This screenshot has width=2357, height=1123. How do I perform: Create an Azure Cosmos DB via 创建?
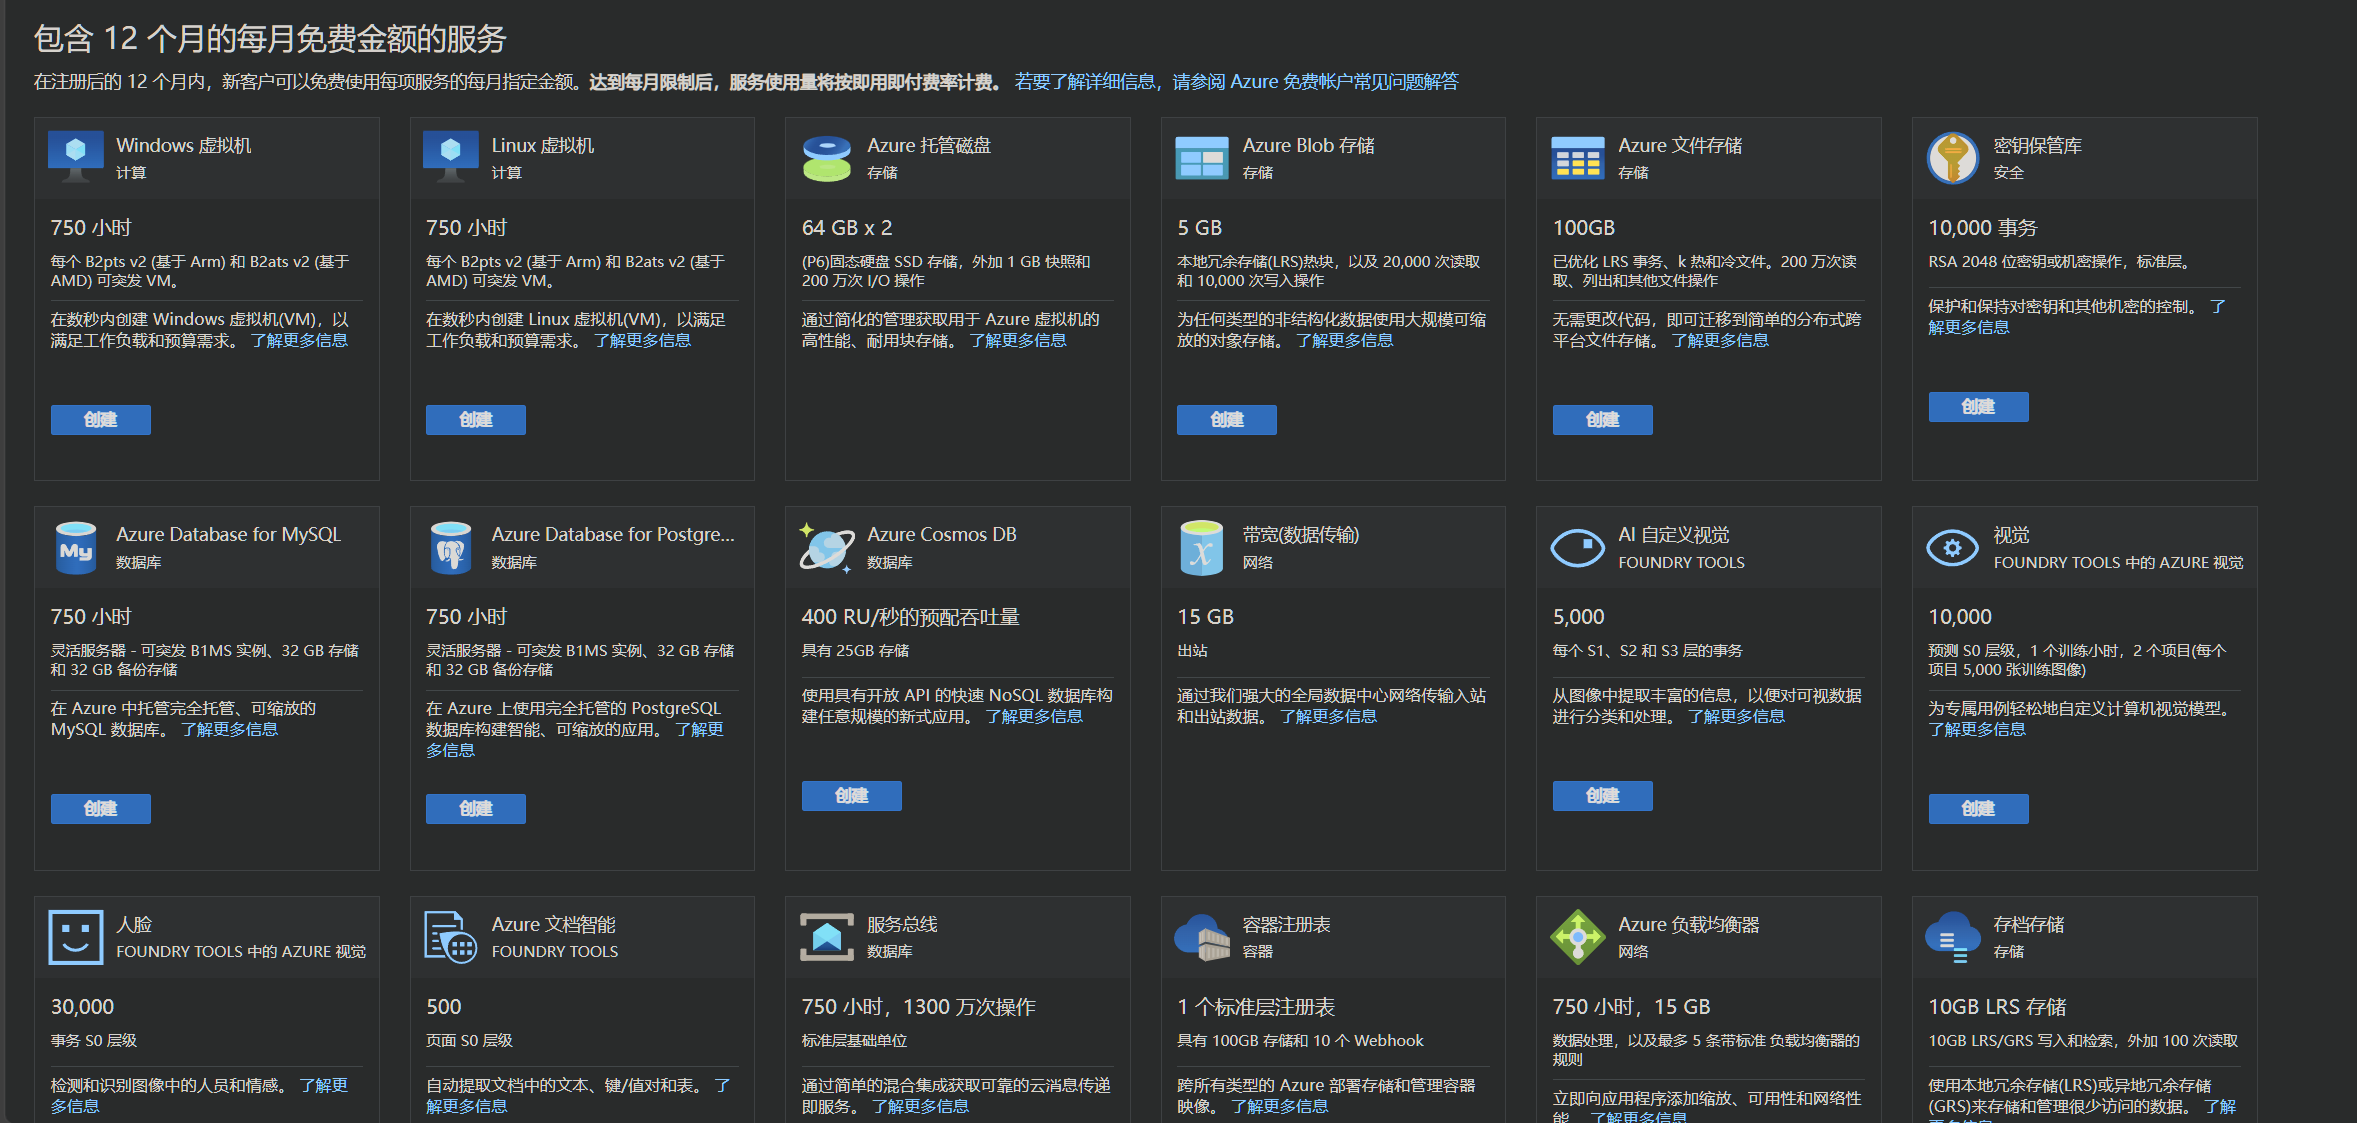(x=852, y=796)
